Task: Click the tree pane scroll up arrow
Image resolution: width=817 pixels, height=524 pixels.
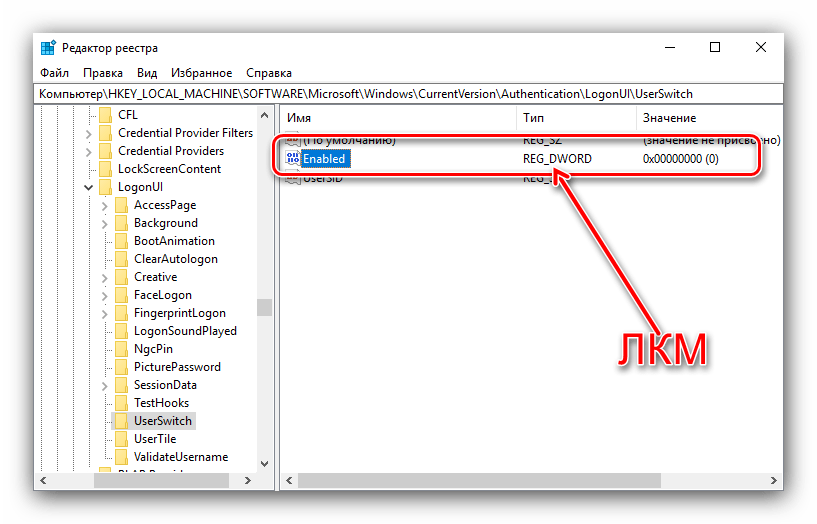Action: tap(264, 115)
